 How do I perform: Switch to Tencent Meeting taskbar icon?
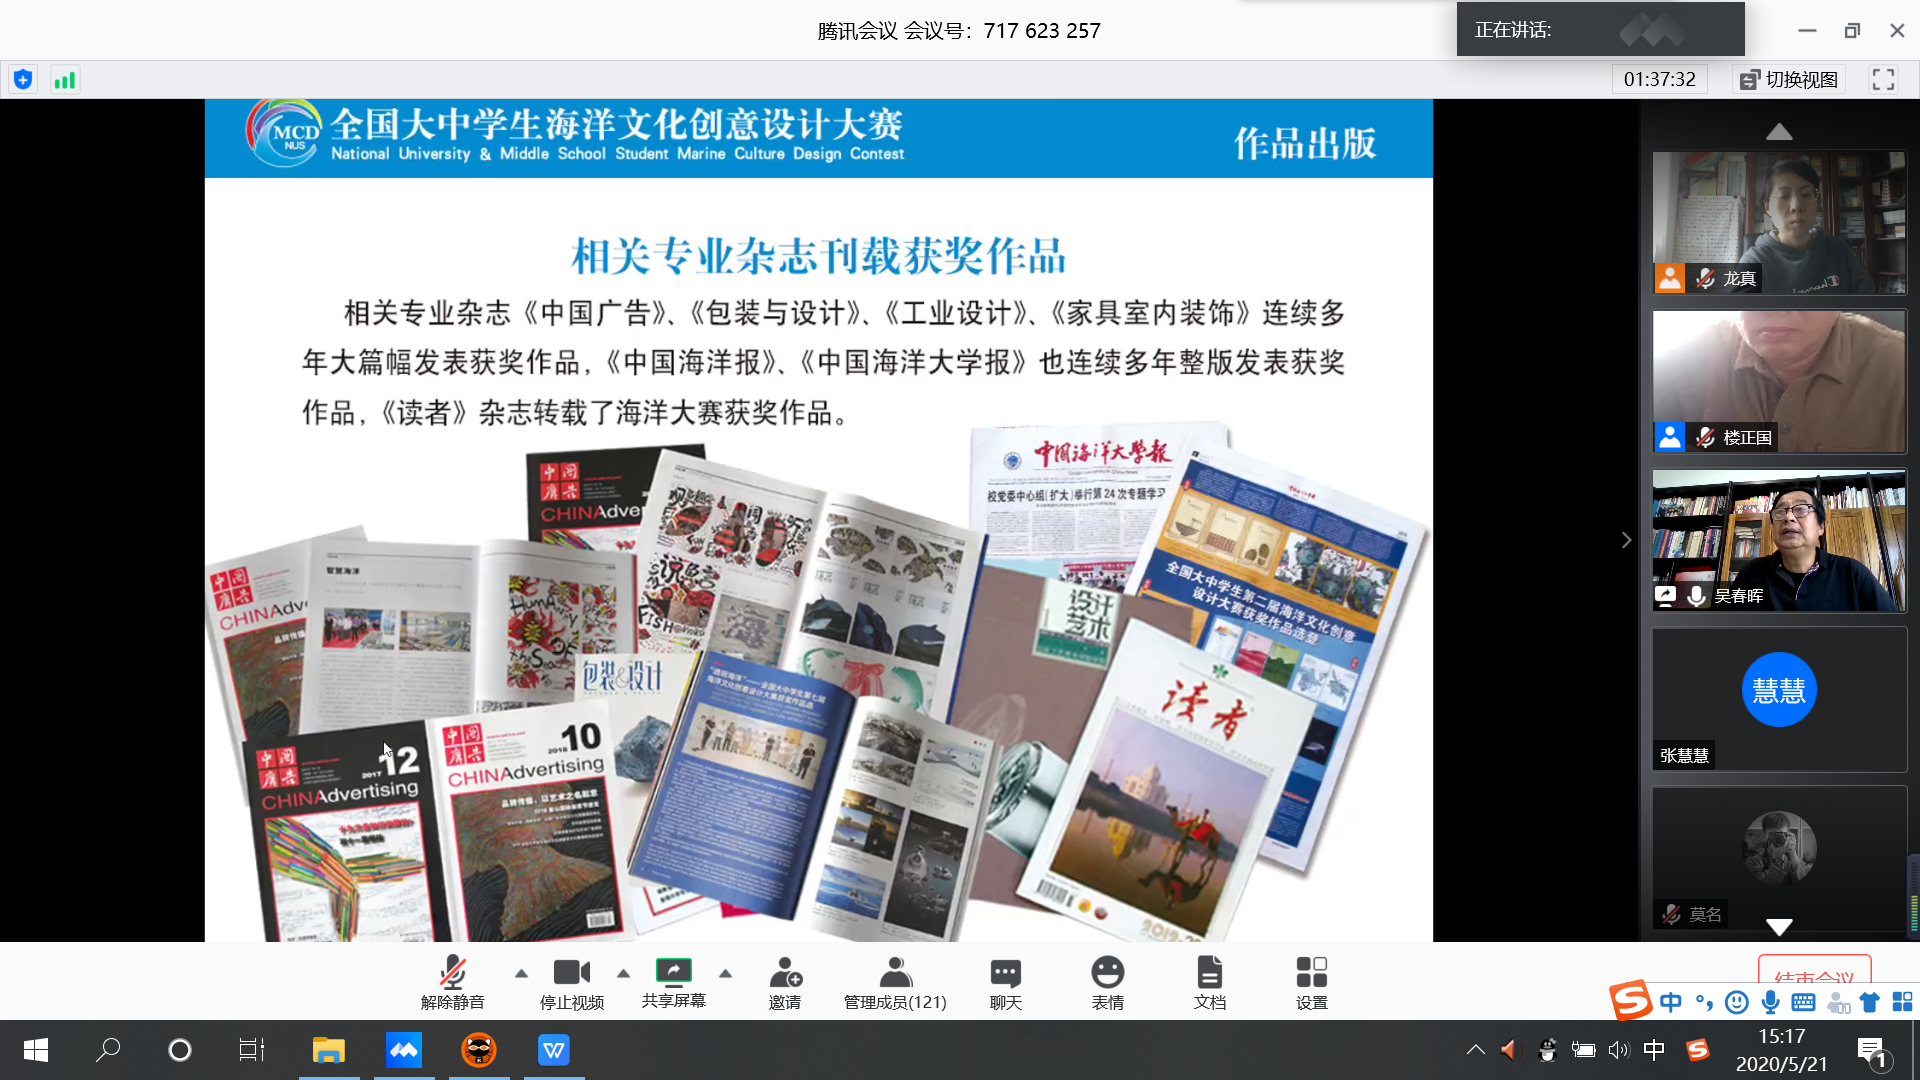tap(404, 1050)
